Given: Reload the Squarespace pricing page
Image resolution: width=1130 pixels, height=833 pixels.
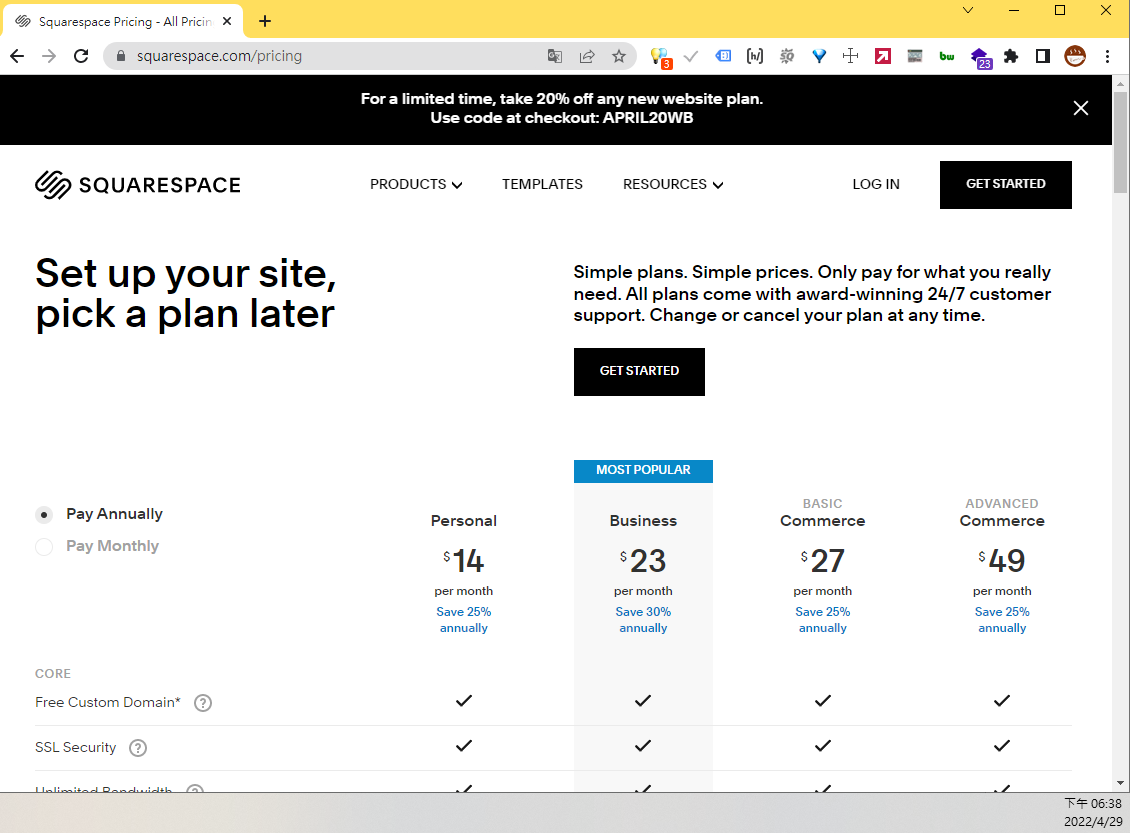Looking at the screenshot, I should click(x=81, y=56).
